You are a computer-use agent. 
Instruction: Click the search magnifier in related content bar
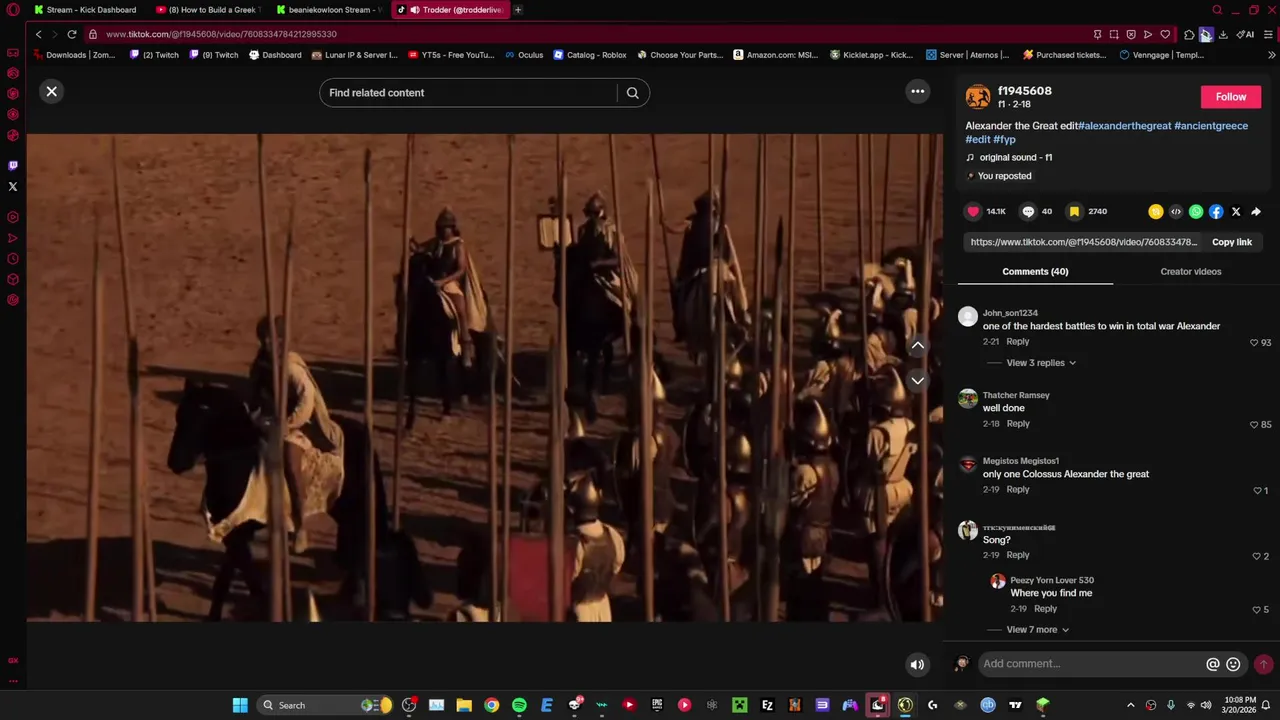tap(632, 93)
